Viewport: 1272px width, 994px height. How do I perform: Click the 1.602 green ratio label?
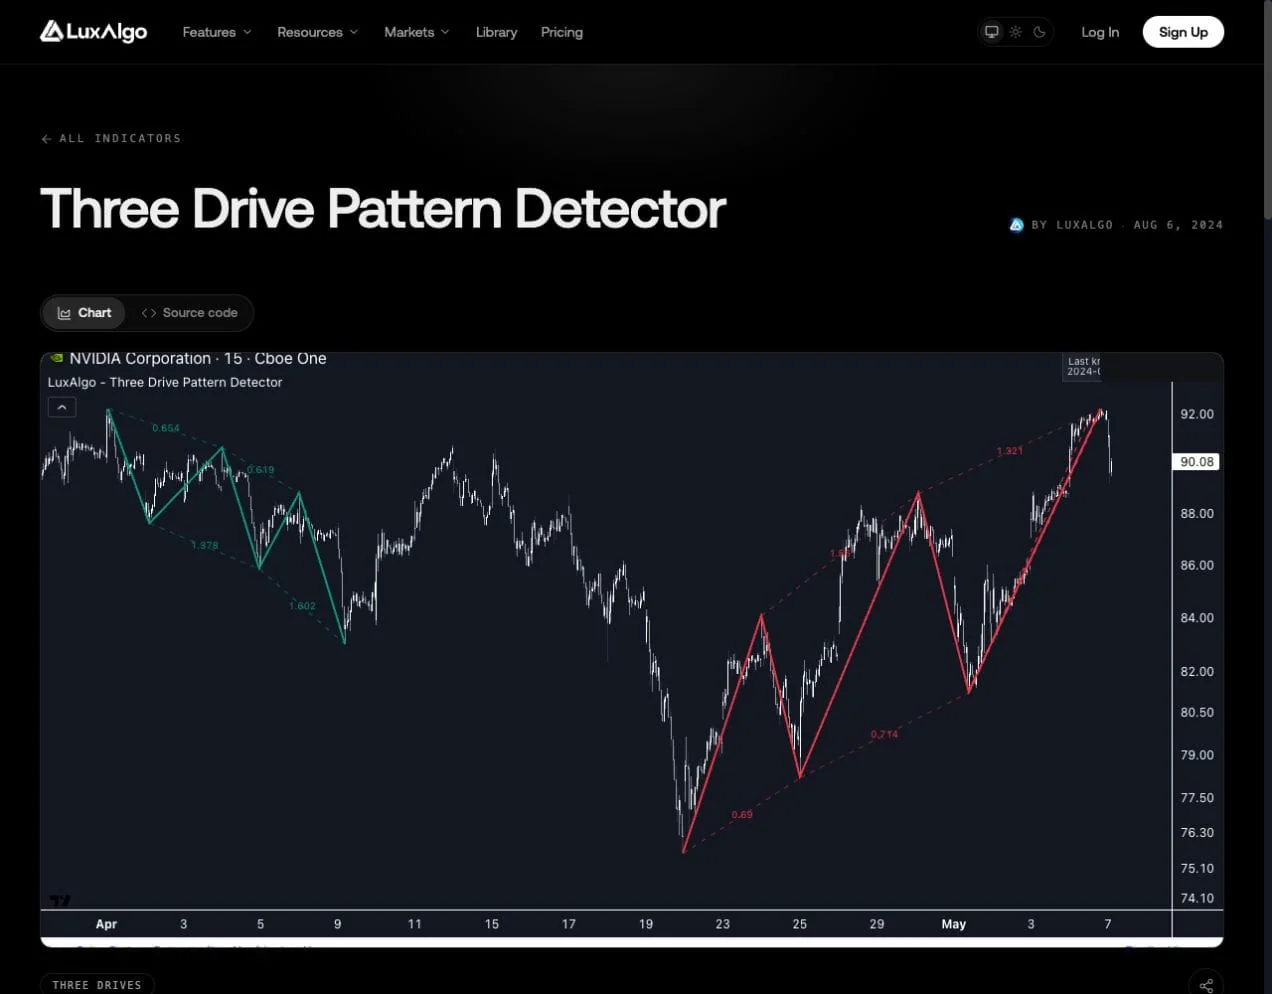click(x=302, y=606)
